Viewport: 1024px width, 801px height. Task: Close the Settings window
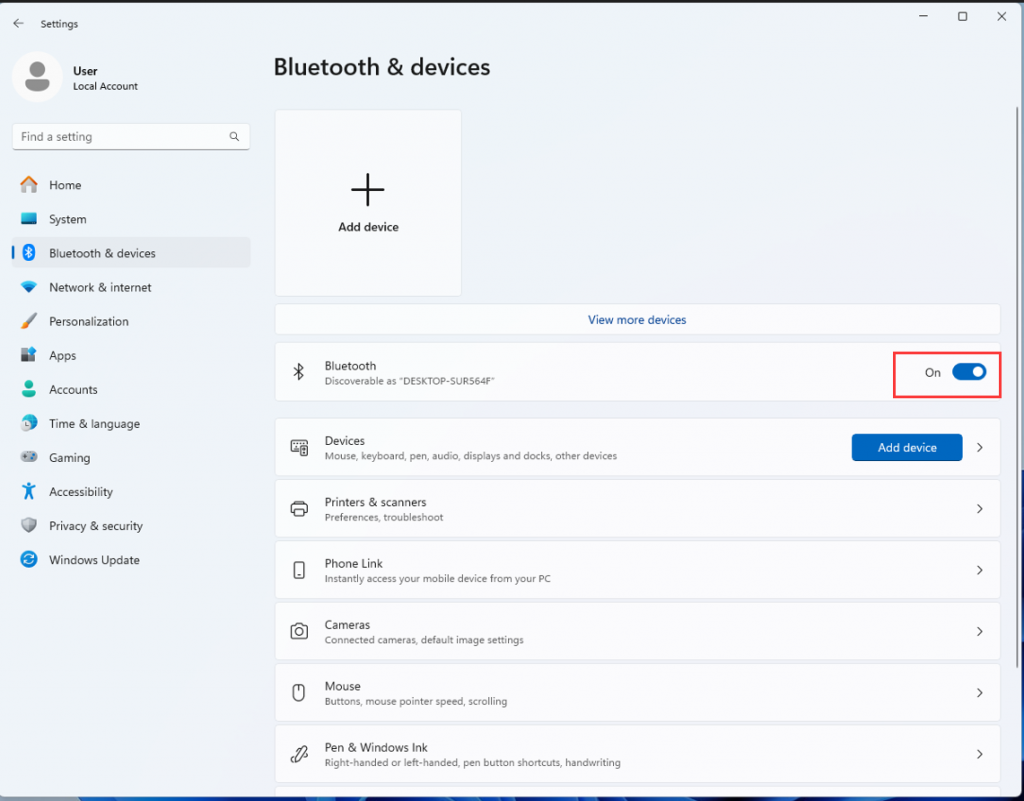(1002, 16)
